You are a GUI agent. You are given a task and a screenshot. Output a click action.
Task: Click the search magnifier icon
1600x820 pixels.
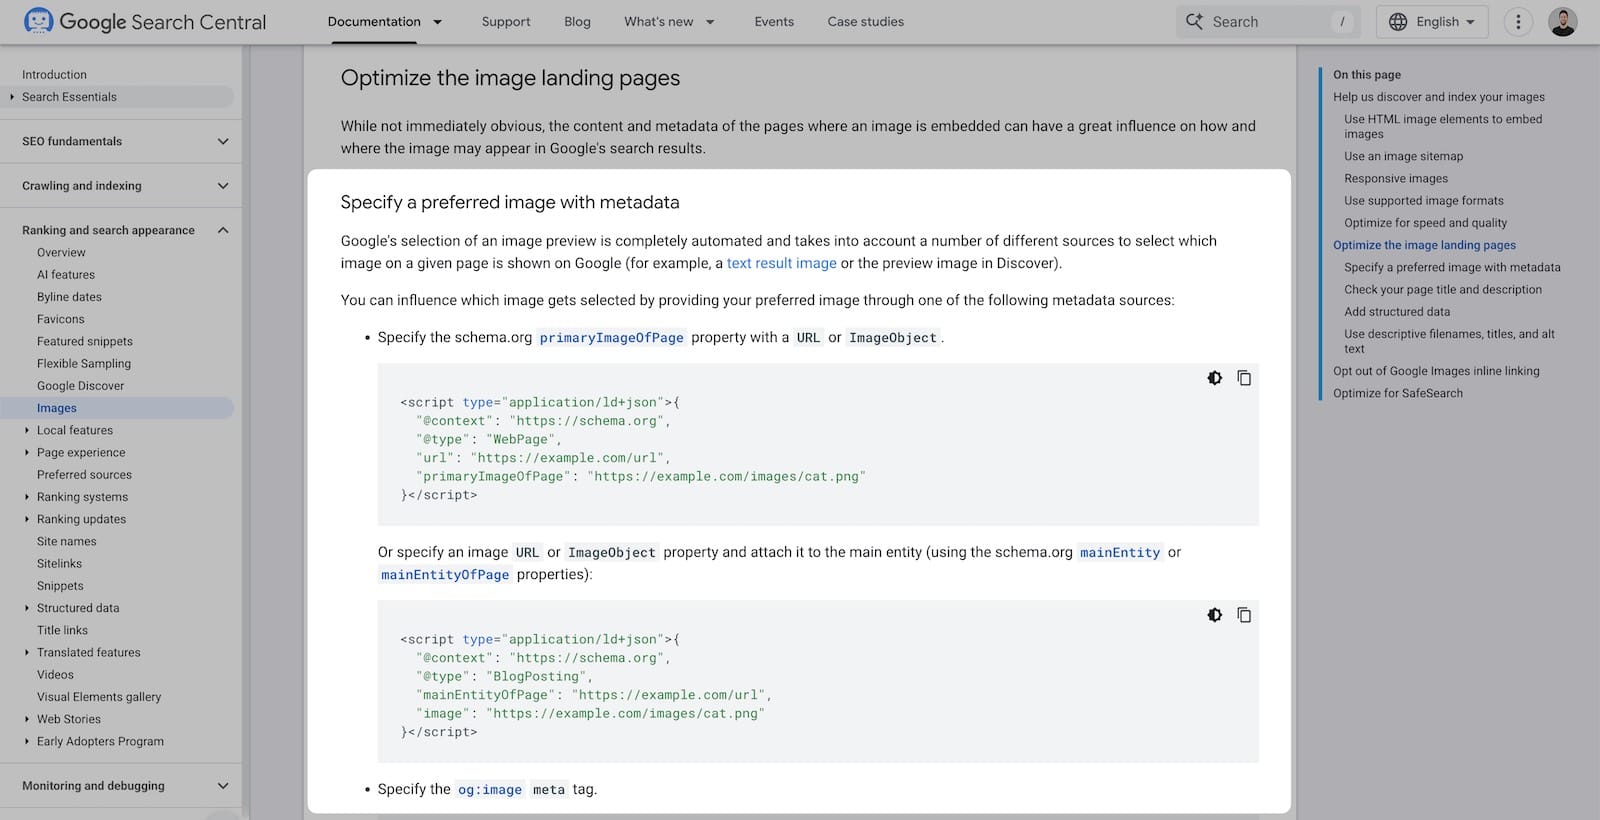click(x=1194, y=22)
